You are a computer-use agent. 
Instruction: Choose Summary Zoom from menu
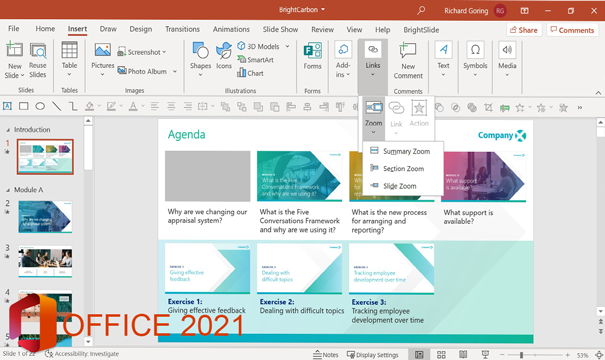tap(403, 151)
